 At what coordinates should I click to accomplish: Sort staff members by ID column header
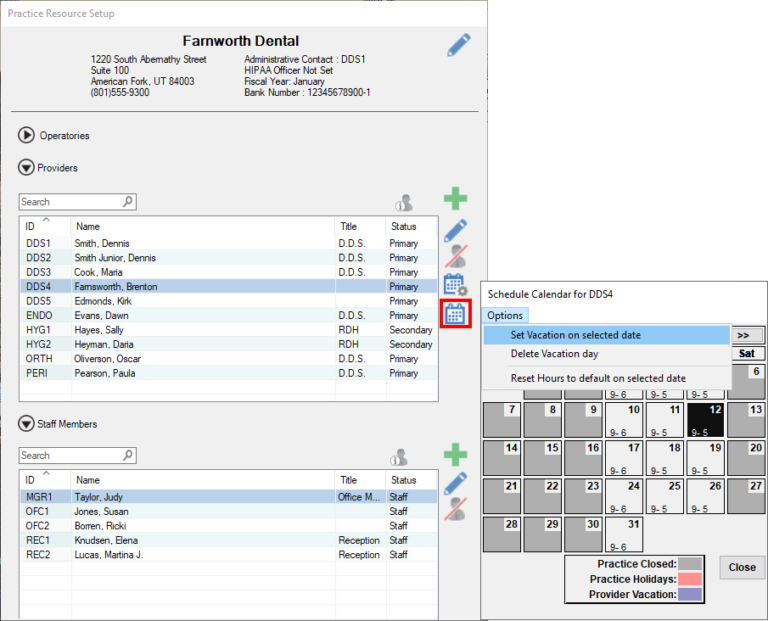[45, 480]
